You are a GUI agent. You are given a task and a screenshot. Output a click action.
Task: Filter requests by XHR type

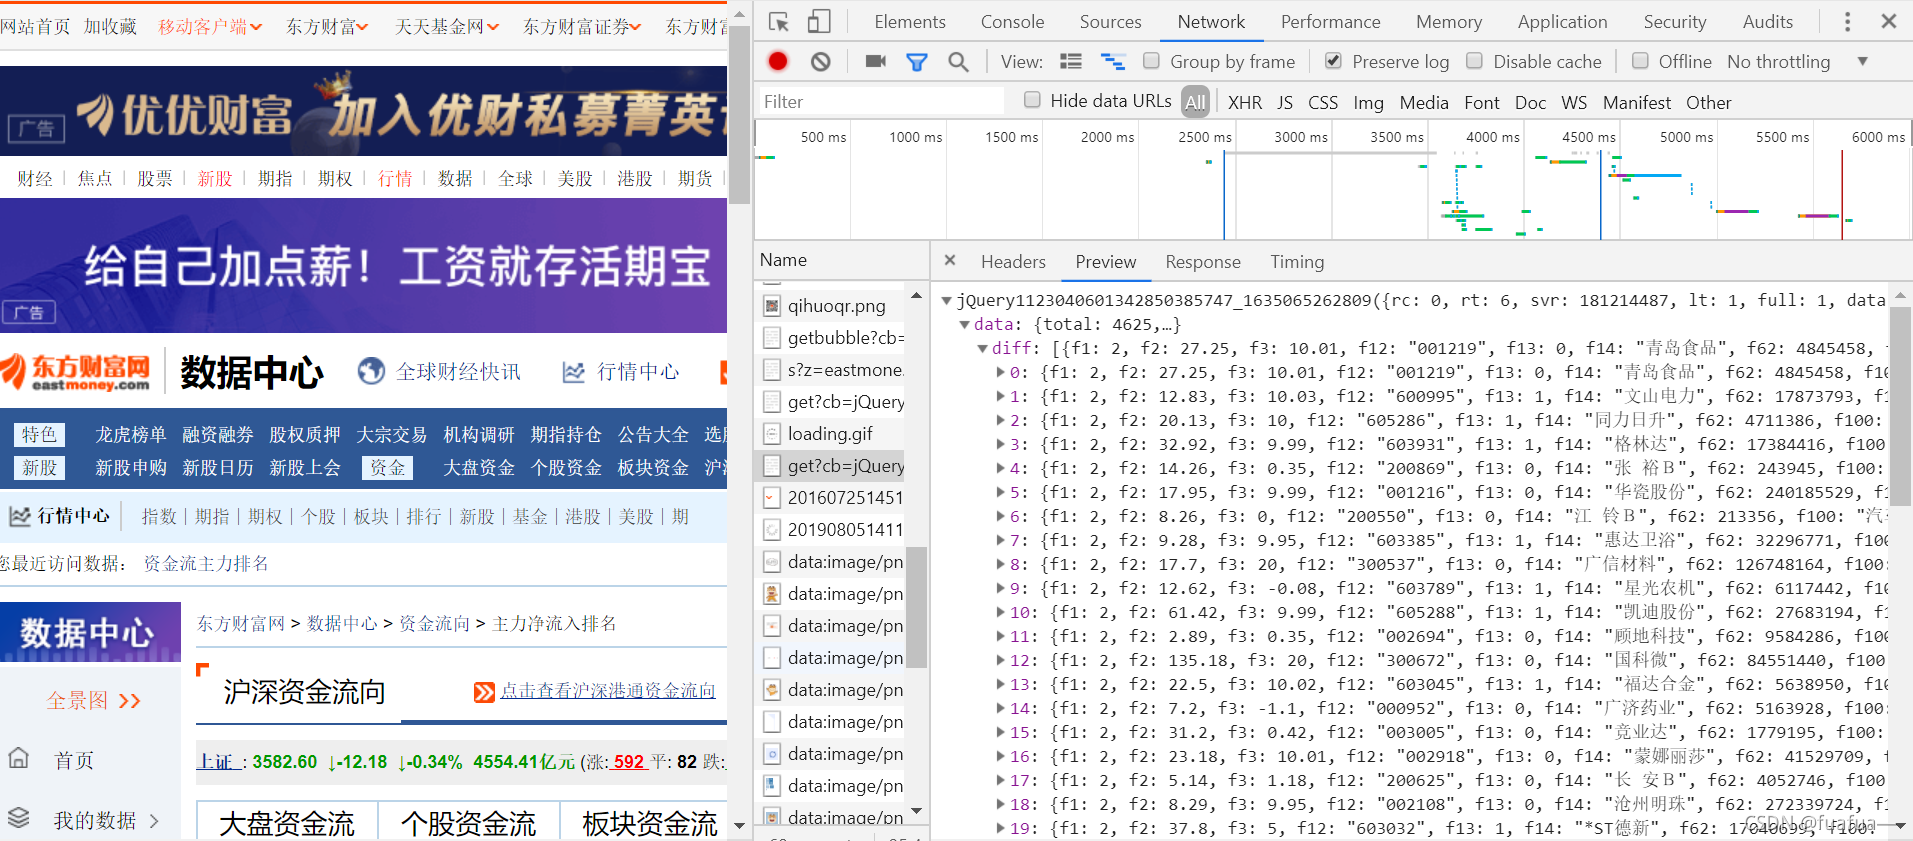coord(1245,102)
